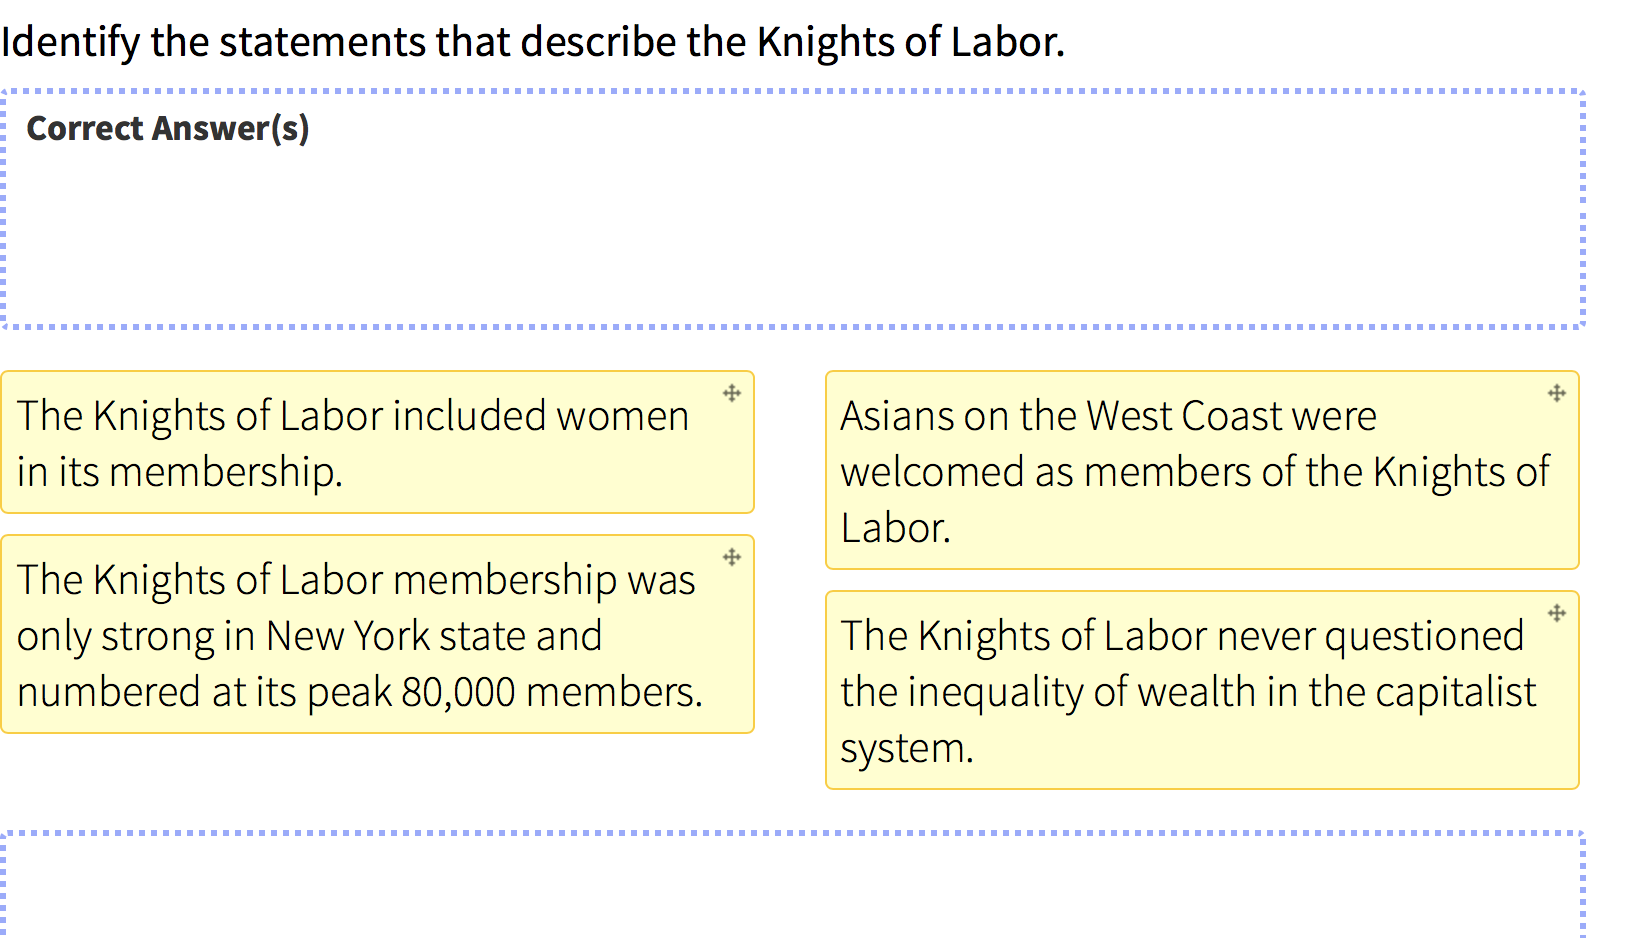Click the 'The Knights of Labor never questioned' line

1182,636
